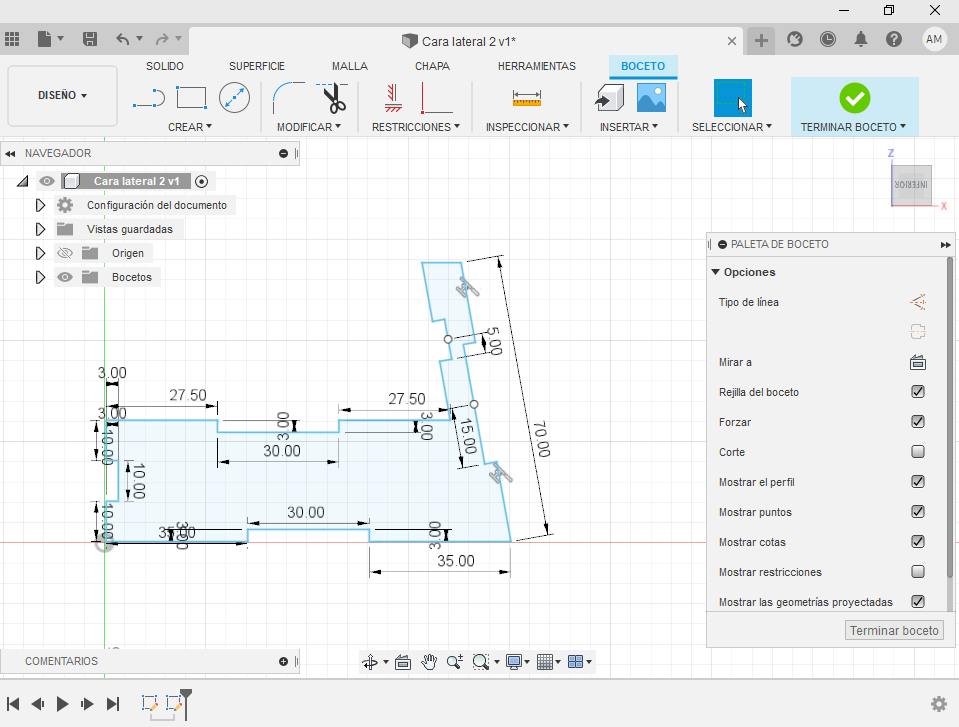Screen dimensions: 959x727
Task: Open the help question mark
Action: coord(894,39)
